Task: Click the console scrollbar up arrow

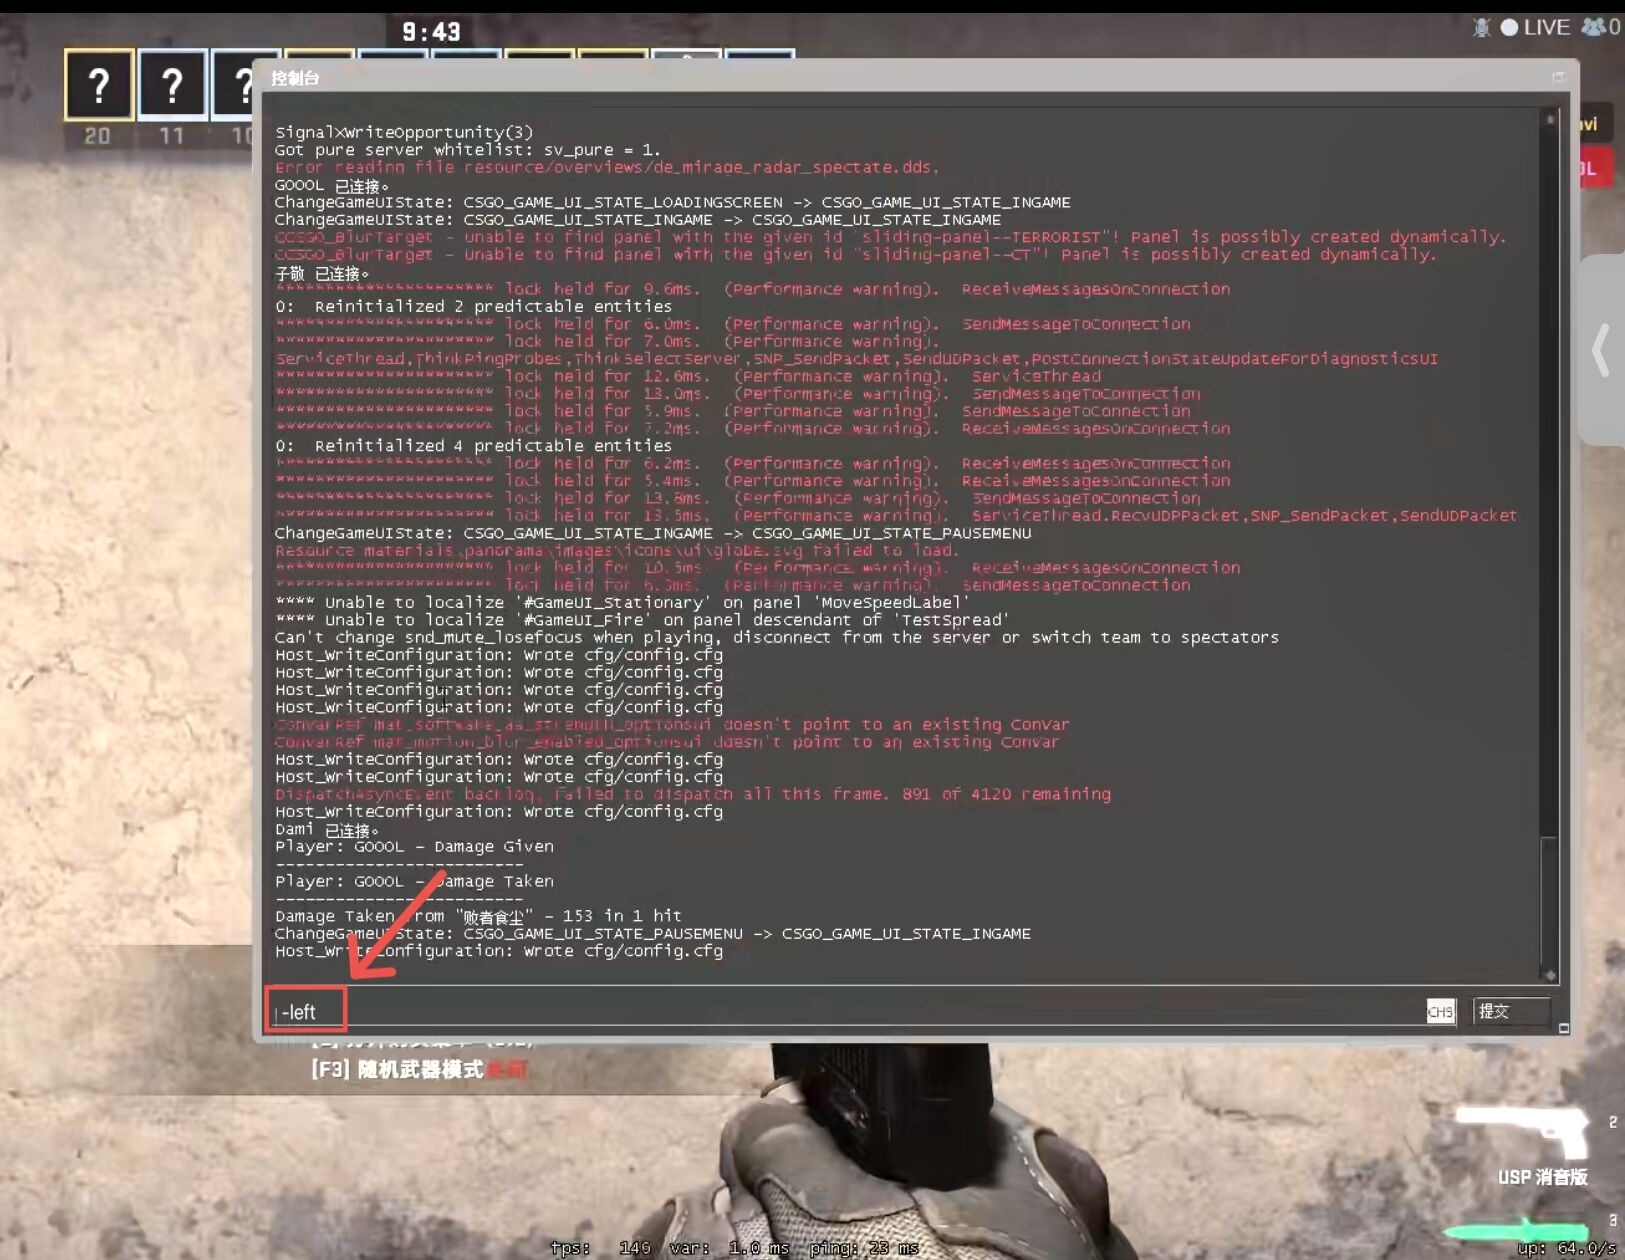Action: [x=1550, y=119]
